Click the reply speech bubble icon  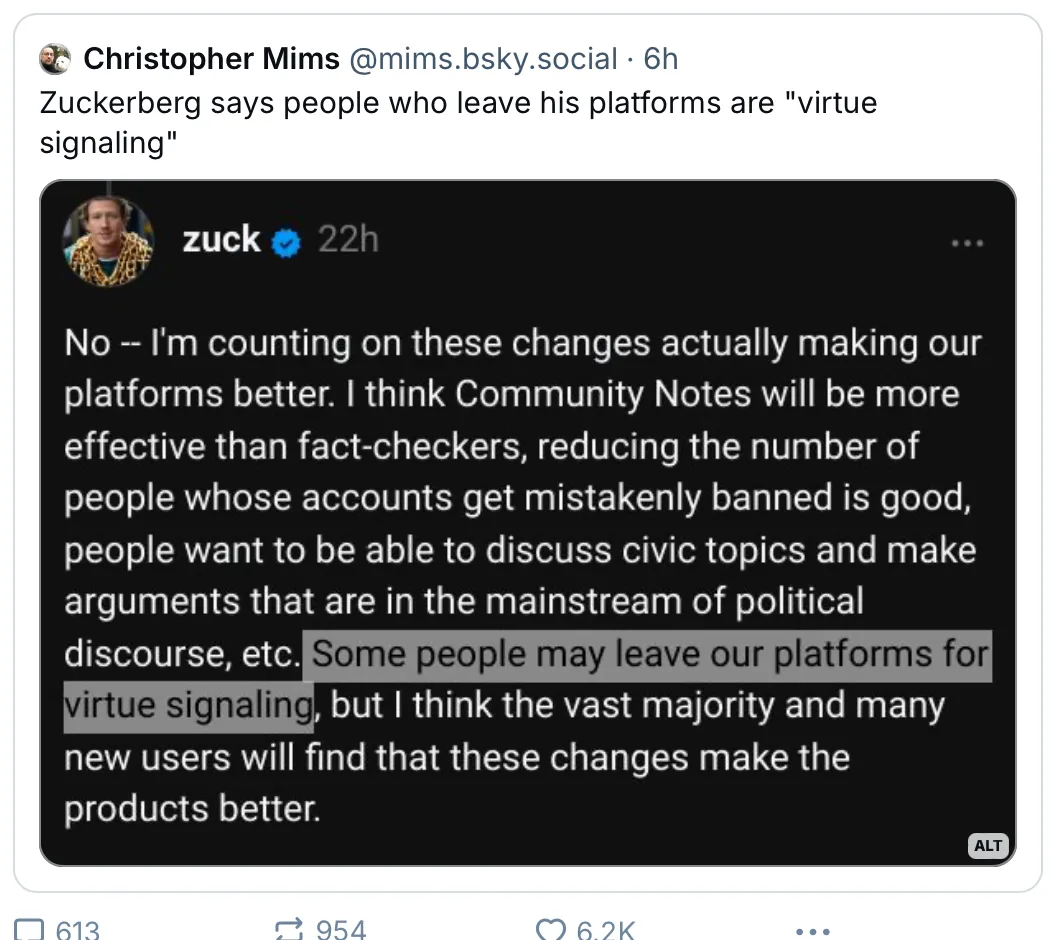click(x=29, y=930)
